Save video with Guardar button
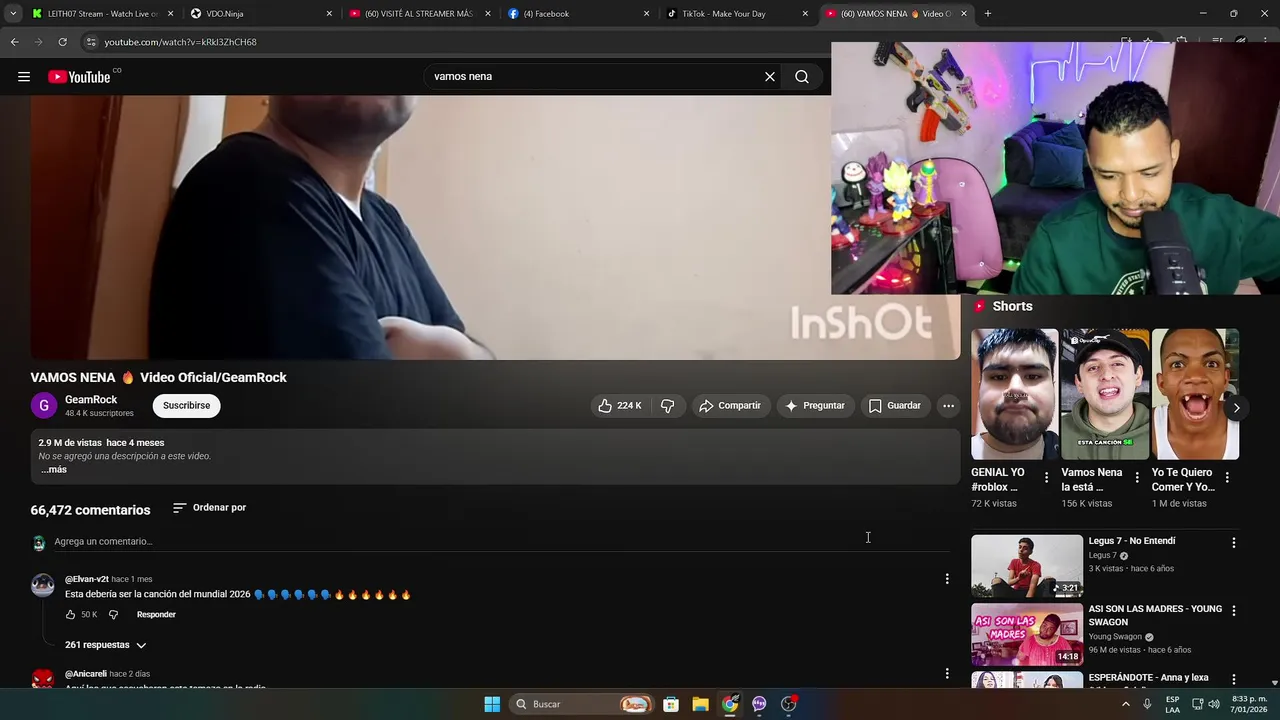The image size is (1280, 720). (895, 405)
